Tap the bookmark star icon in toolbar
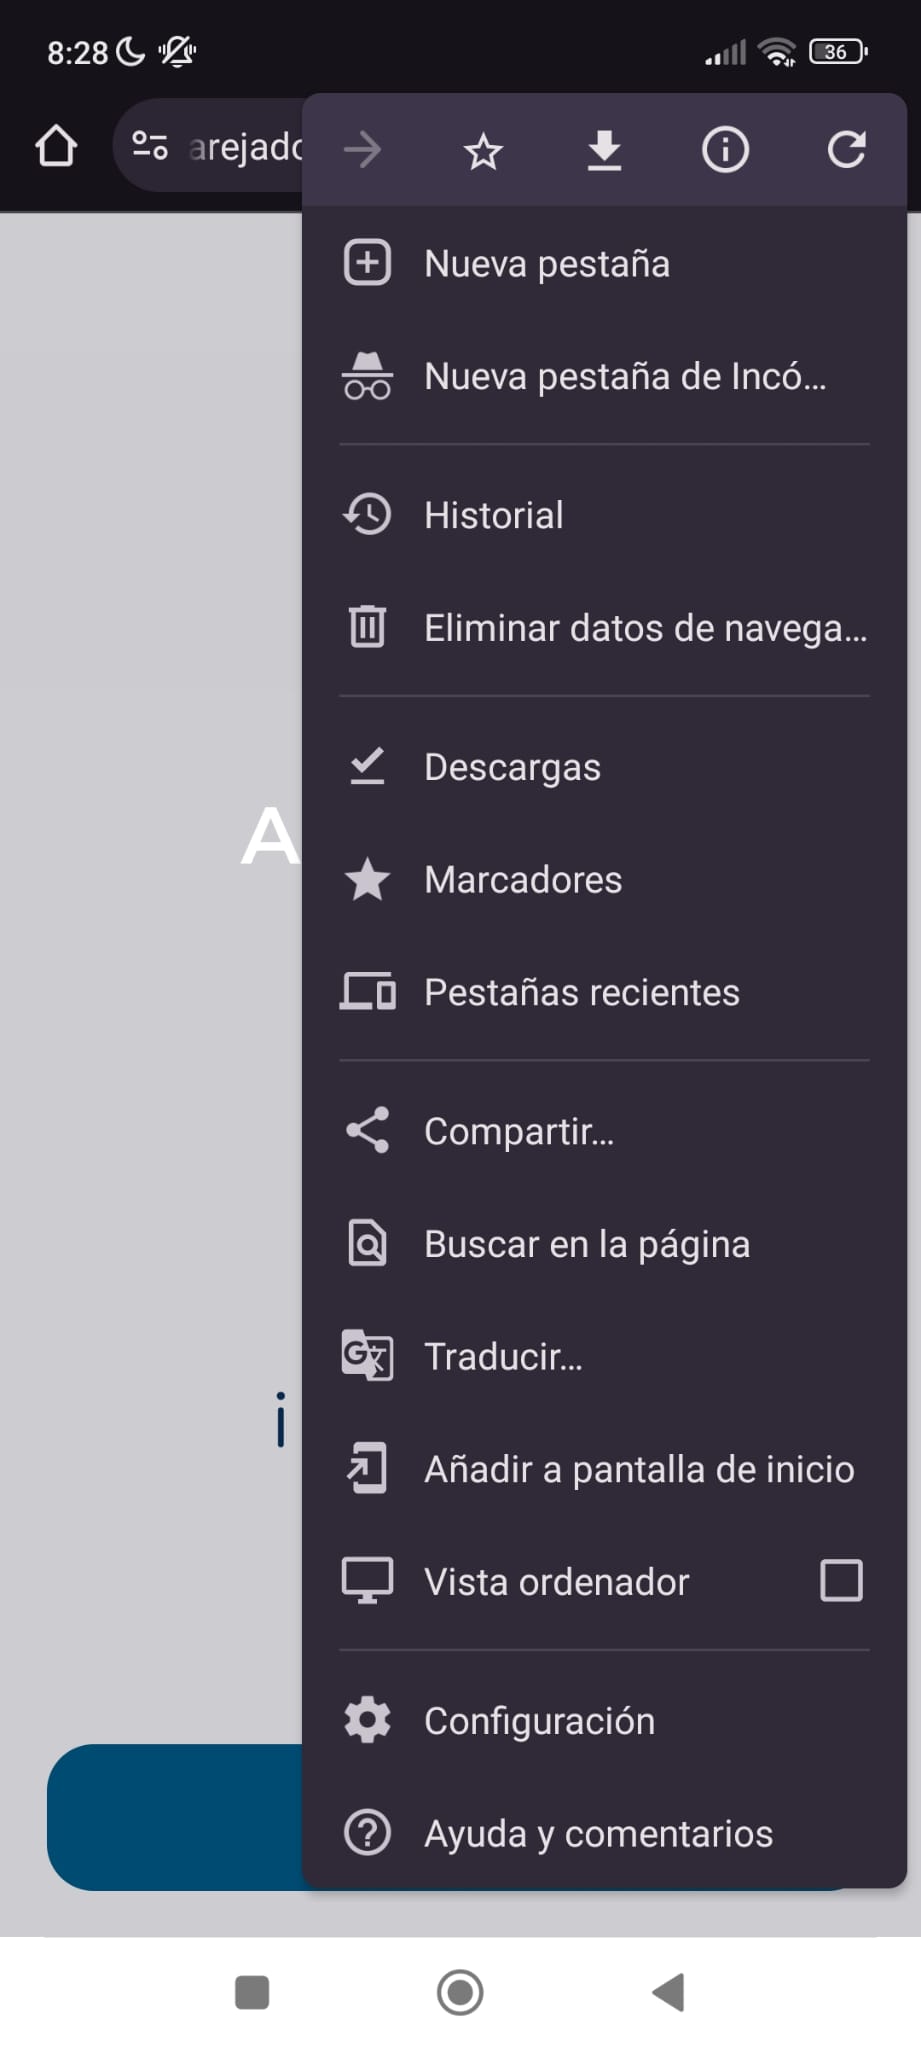This screenshot has width=921, height=2048. pos(483,151)
